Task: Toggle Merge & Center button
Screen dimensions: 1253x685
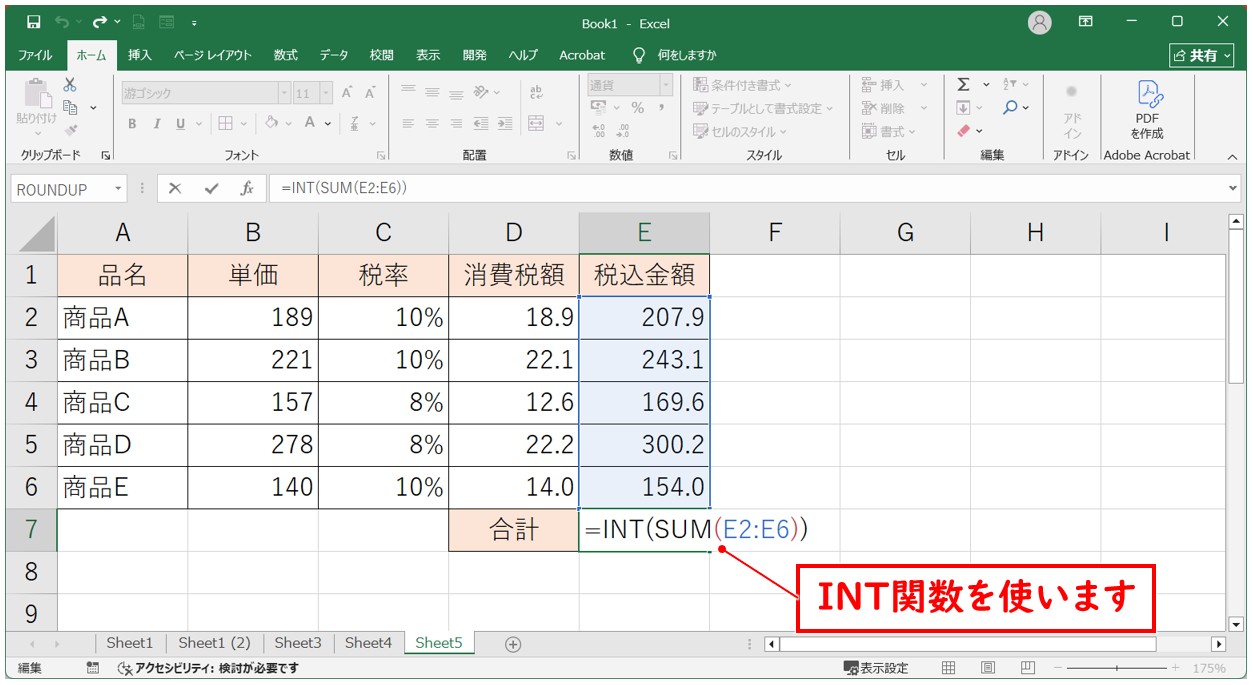Action: 536,124
